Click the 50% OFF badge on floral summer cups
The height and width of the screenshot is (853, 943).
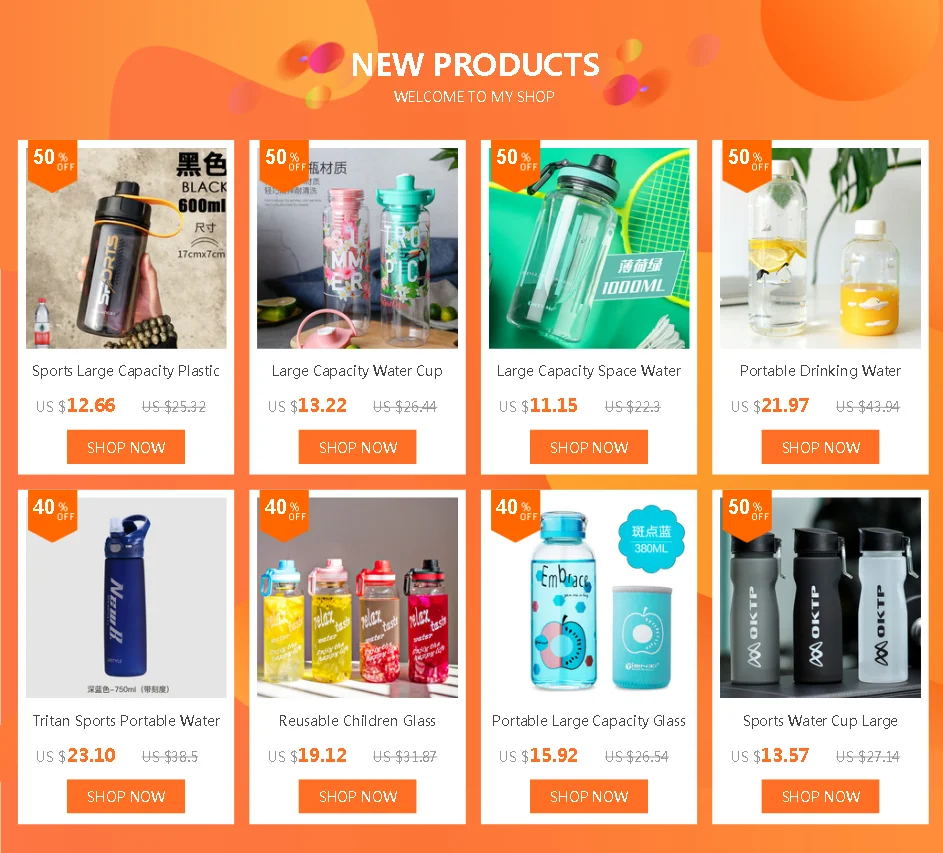(x=284, y=165)
